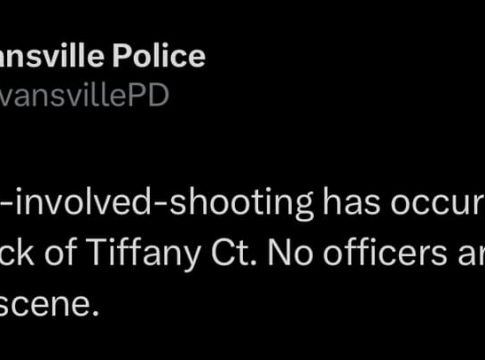Click the word "of" before Tiffany

pyautogui.click(x=61, y=252)
